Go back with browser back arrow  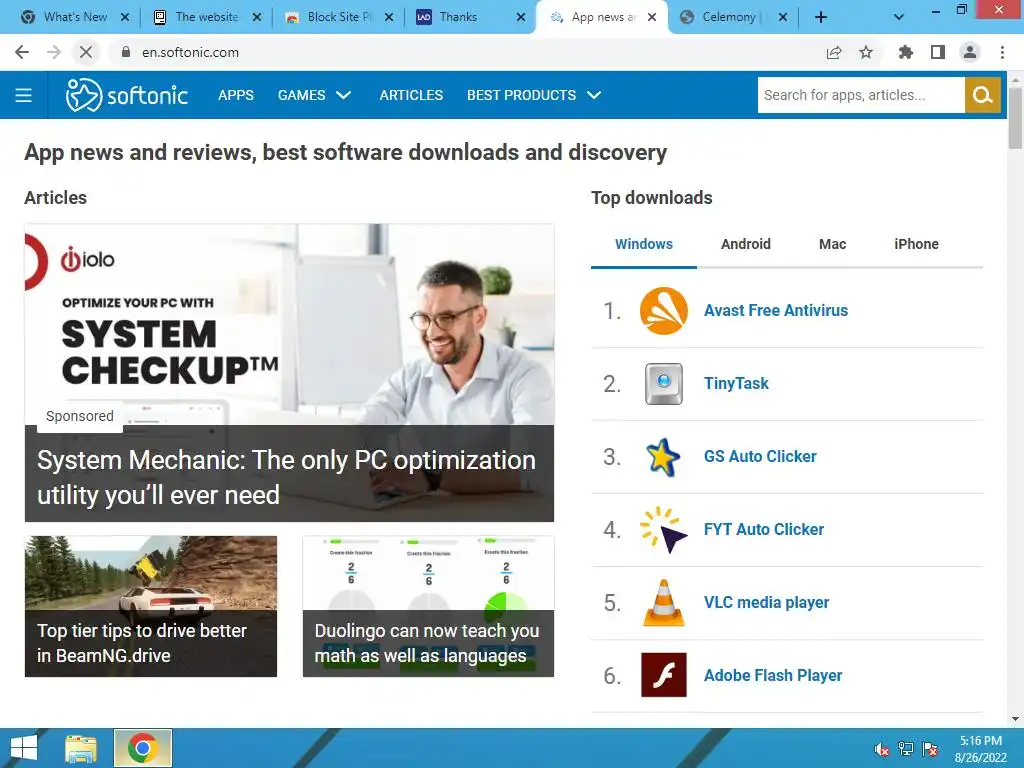[22, 52]
